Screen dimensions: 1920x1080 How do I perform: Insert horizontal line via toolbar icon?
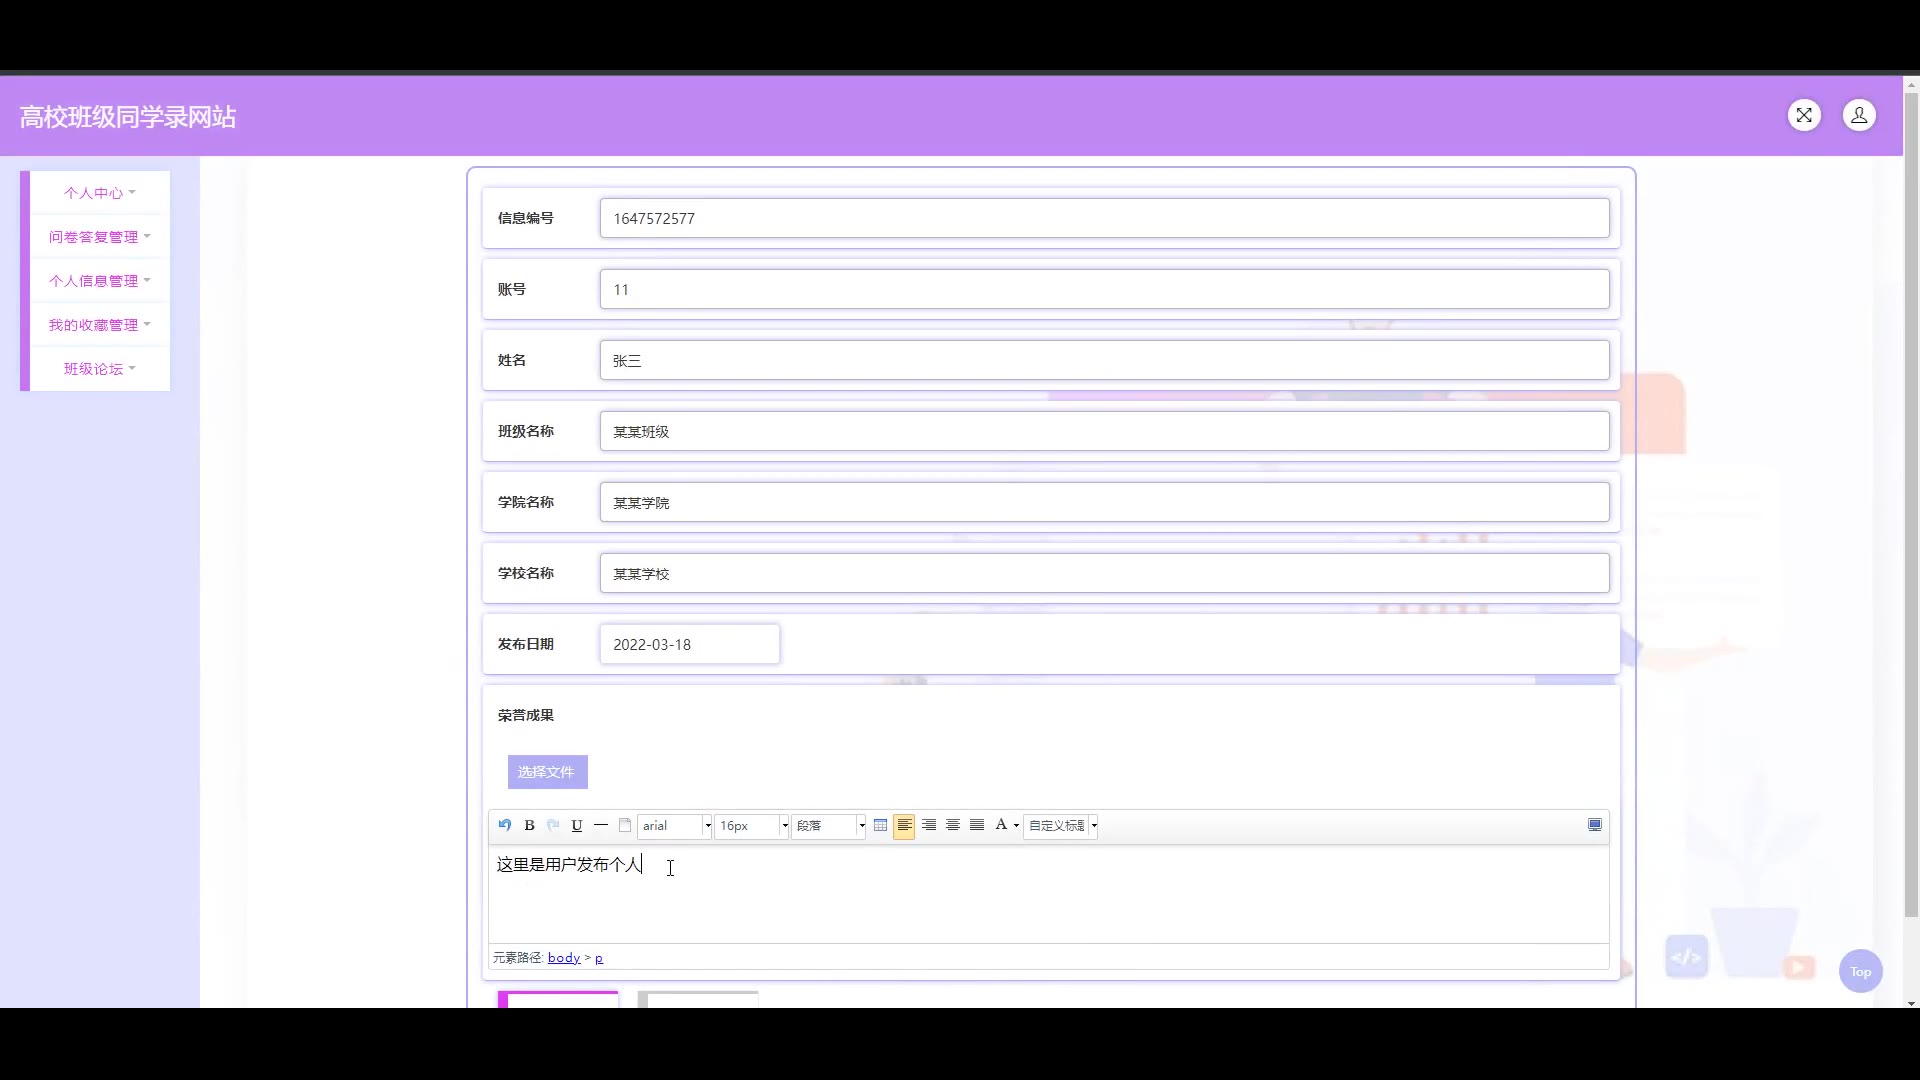[601, 825]
